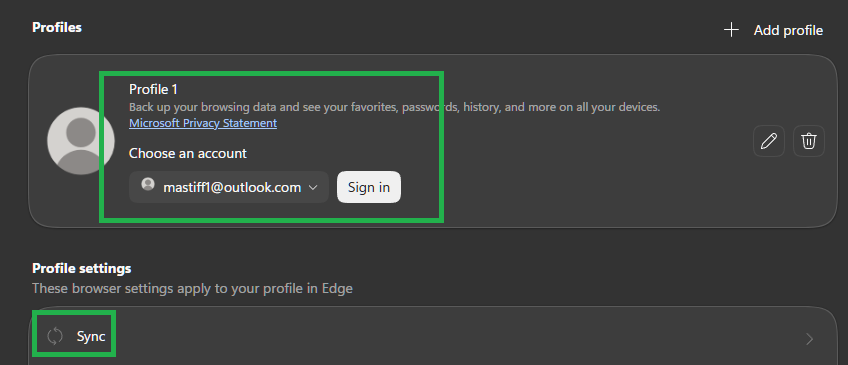Image resolution: width=848 pixels, height=365 pixels.
Task: Open the Microsoft Privacy Statement link
Action: point(203,123)
